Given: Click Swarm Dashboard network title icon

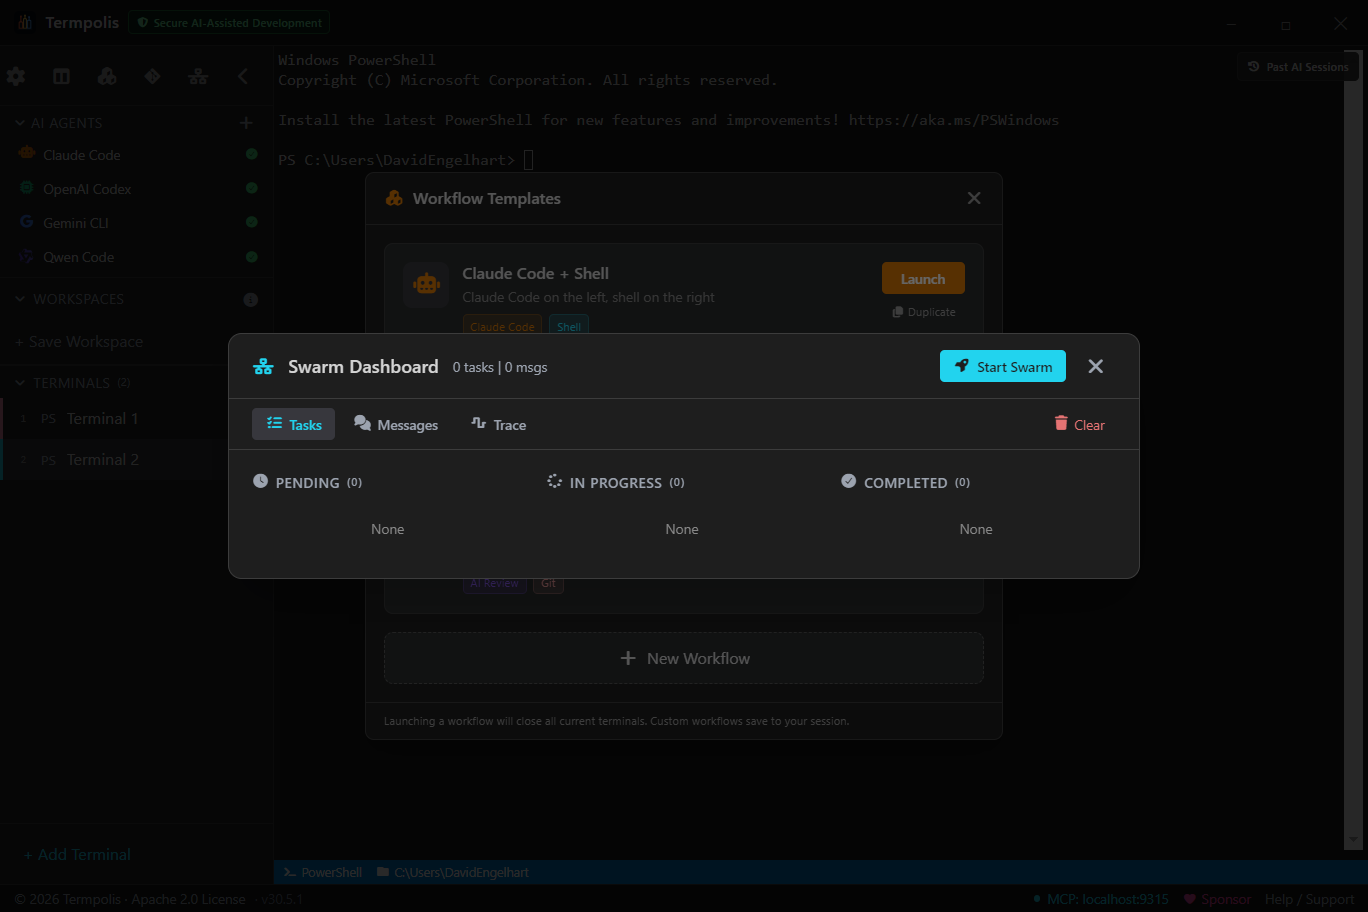Looking at the screenshot, I should 263,367.
